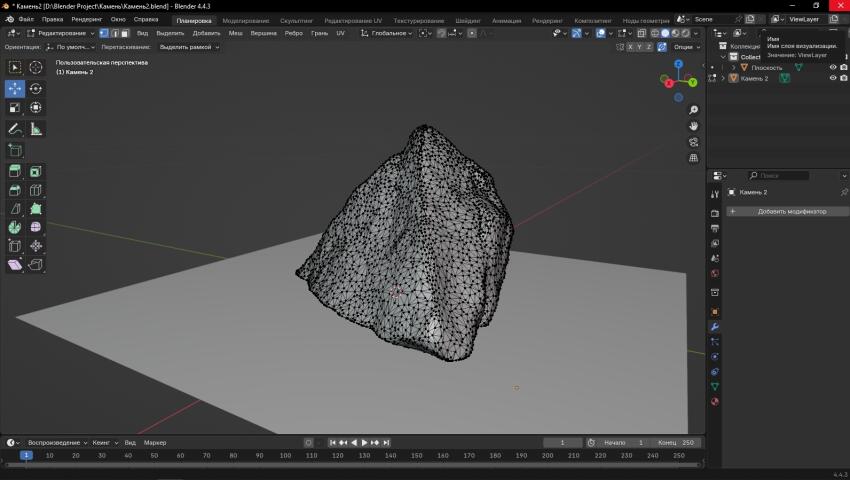The image size is (850, 480).
Task: Enable edge select mode
Action: [114, 33]
